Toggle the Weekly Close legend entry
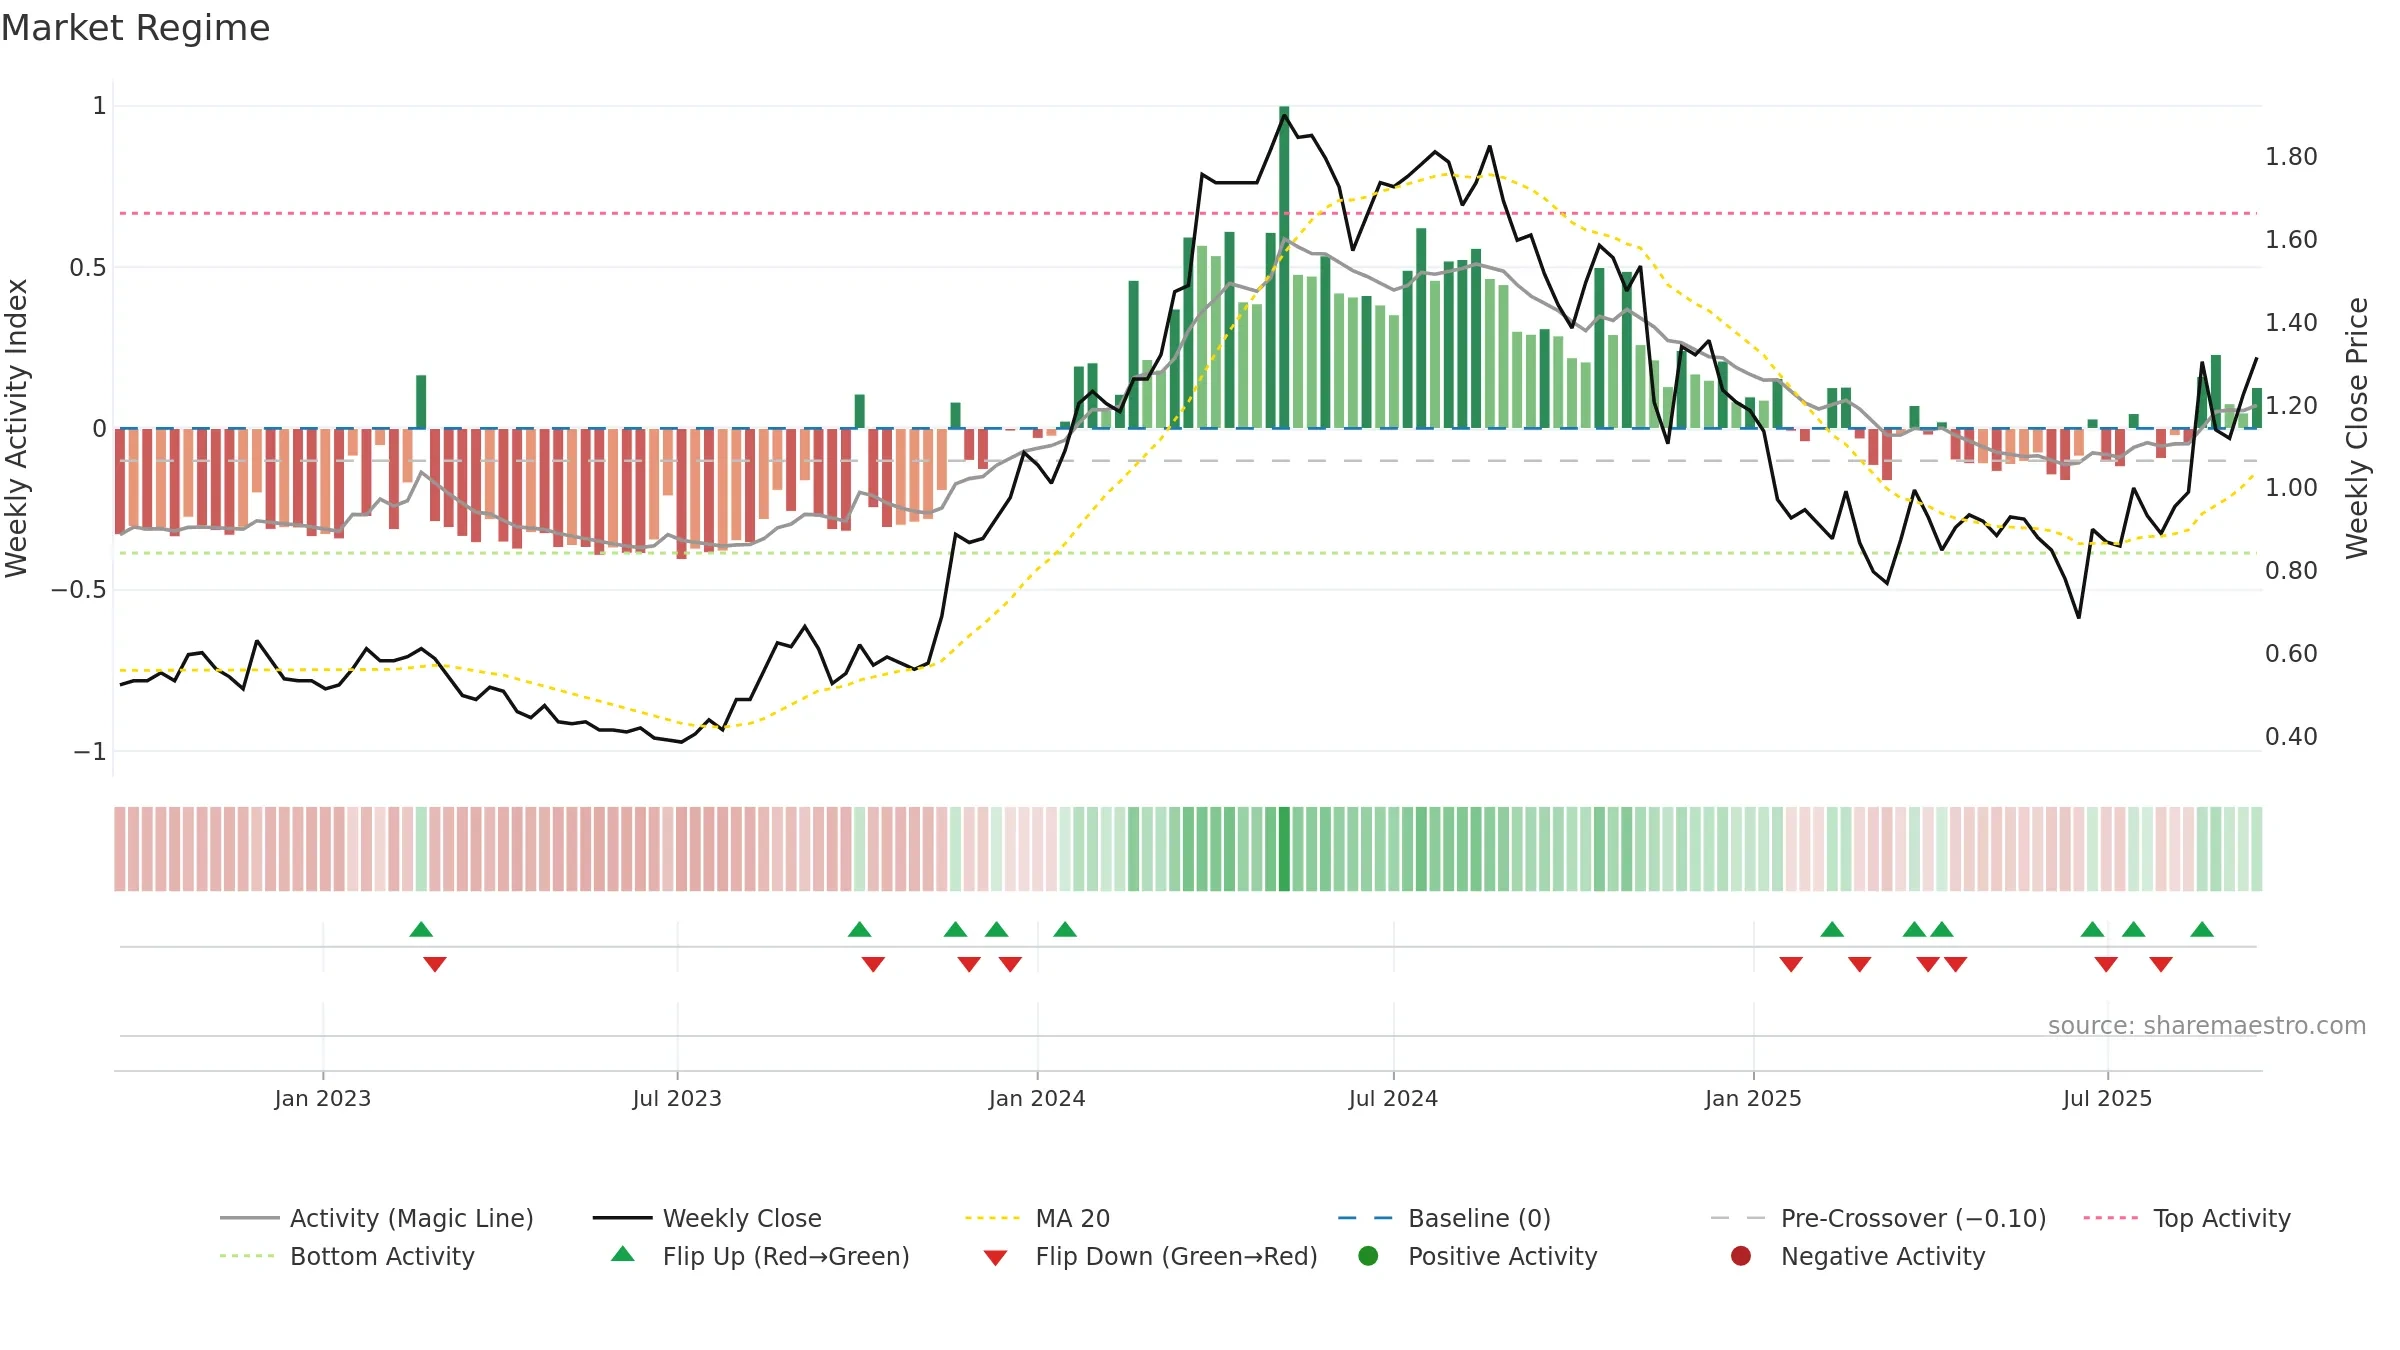The width and height of the screenshot is (2400, 1350). (x=707, y=1218)
